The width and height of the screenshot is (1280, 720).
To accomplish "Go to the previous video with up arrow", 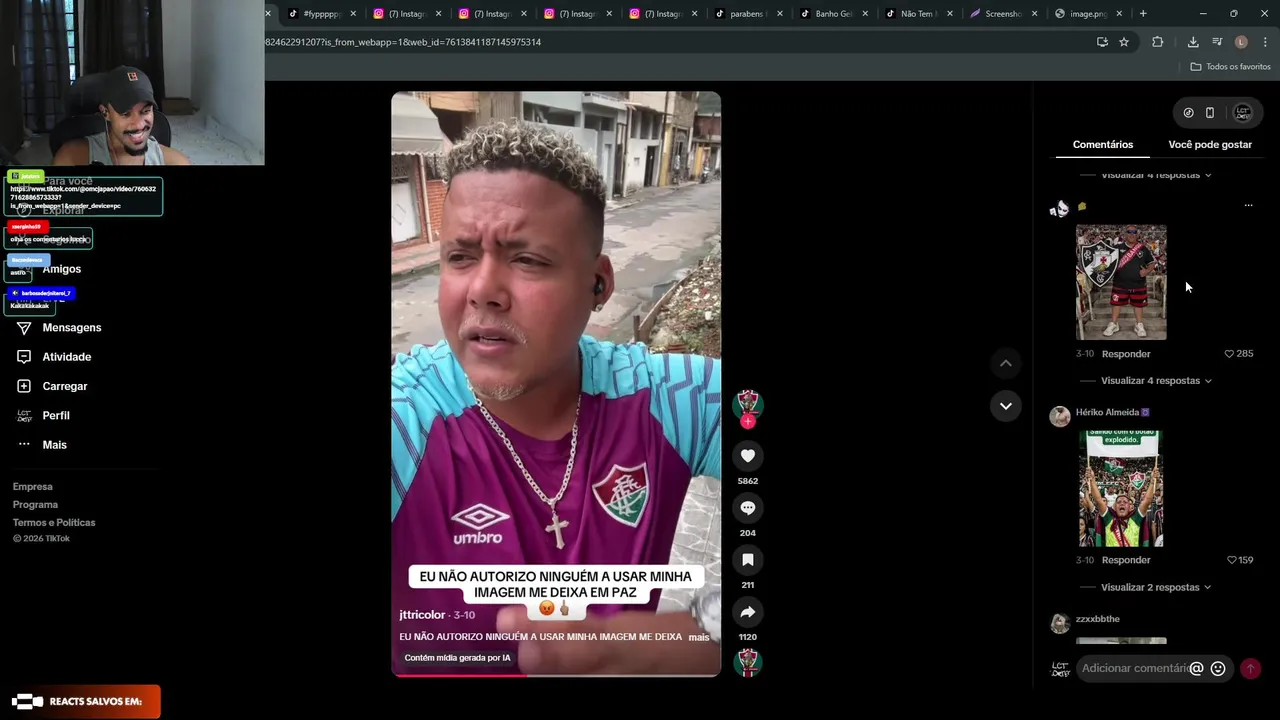I will (x=1006, y=363).
